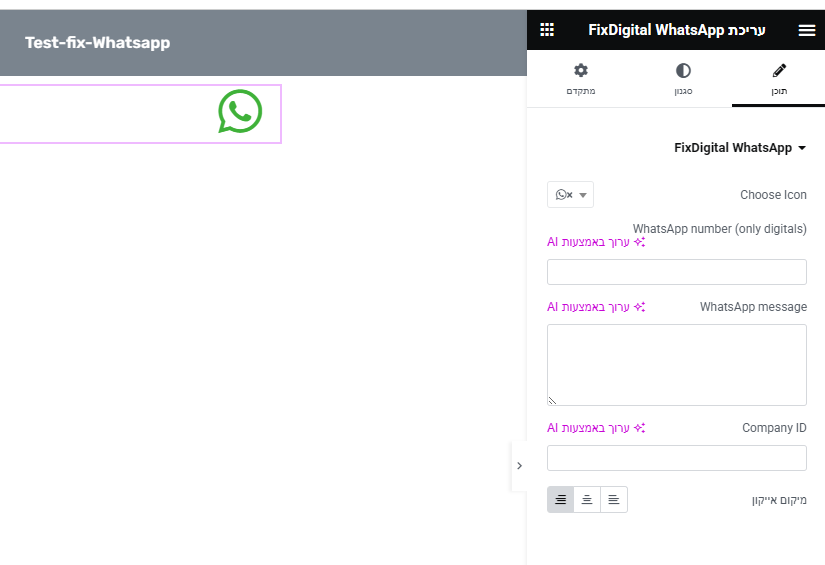Select the green WhatsApp icon in preview
The width and height of the screenshot is (825, 565).
pos(240,112)
